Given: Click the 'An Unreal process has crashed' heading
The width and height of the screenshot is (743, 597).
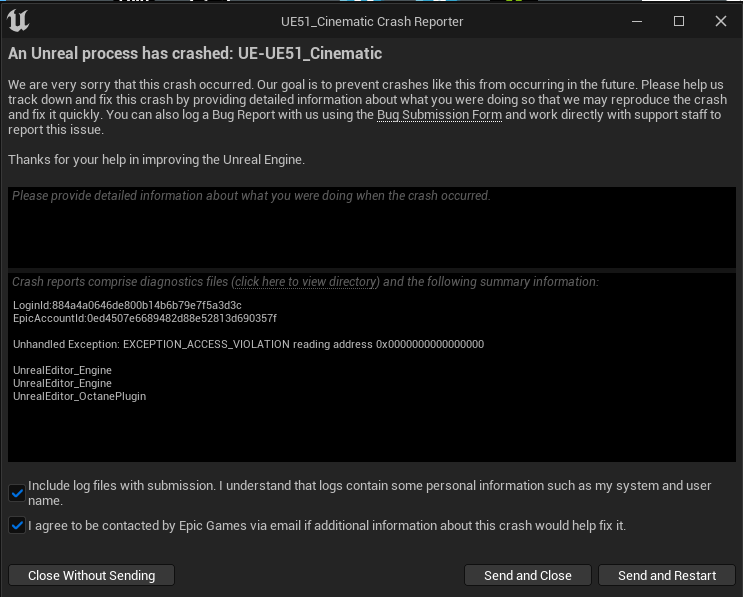Looking at the screenshot, I should point(195,53).
